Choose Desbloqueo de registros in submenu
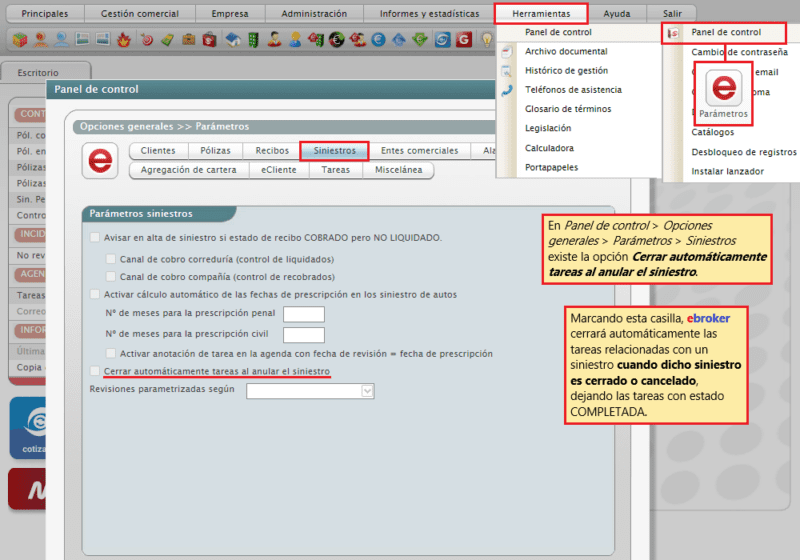This screenshot has width=800, height=560. tap(743, 152)
